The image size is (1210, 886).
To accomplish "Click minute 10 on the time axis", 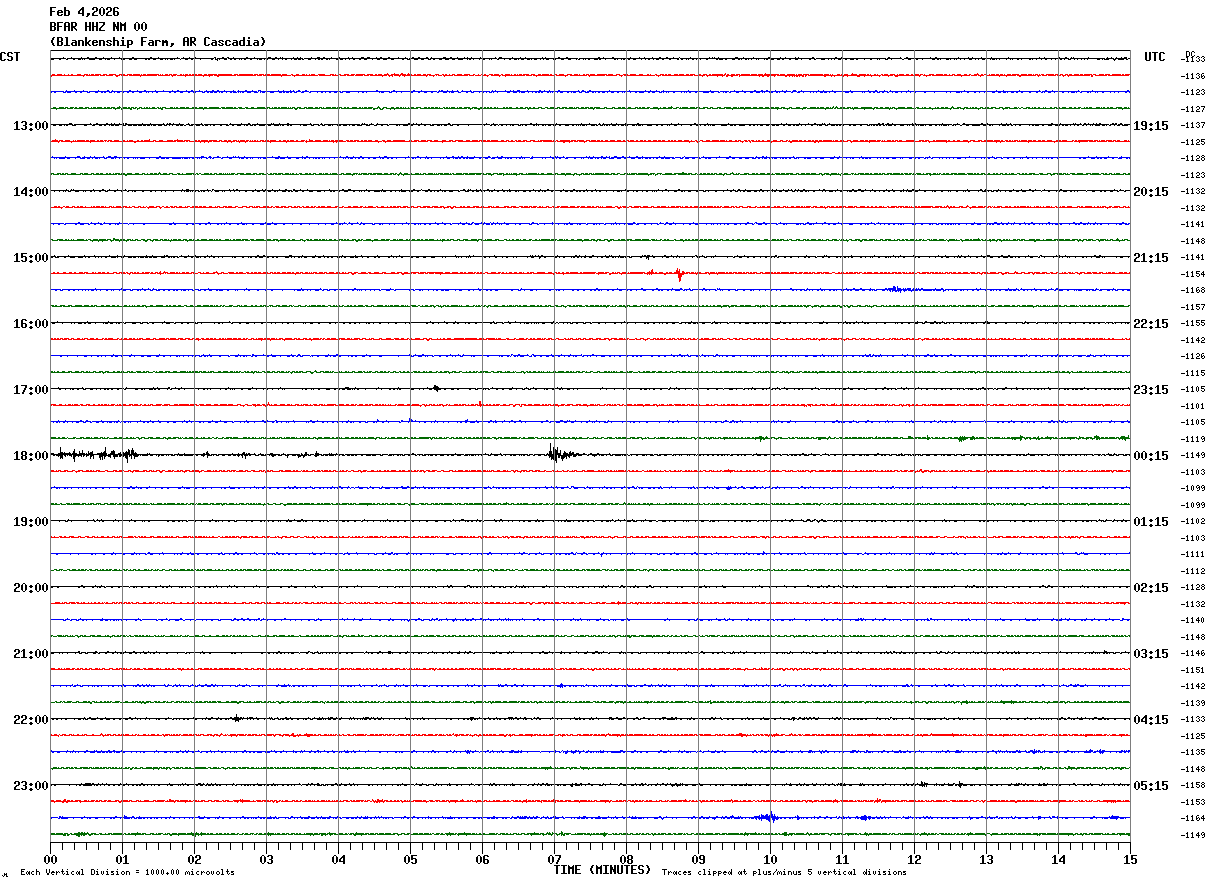I will [770, 859].
